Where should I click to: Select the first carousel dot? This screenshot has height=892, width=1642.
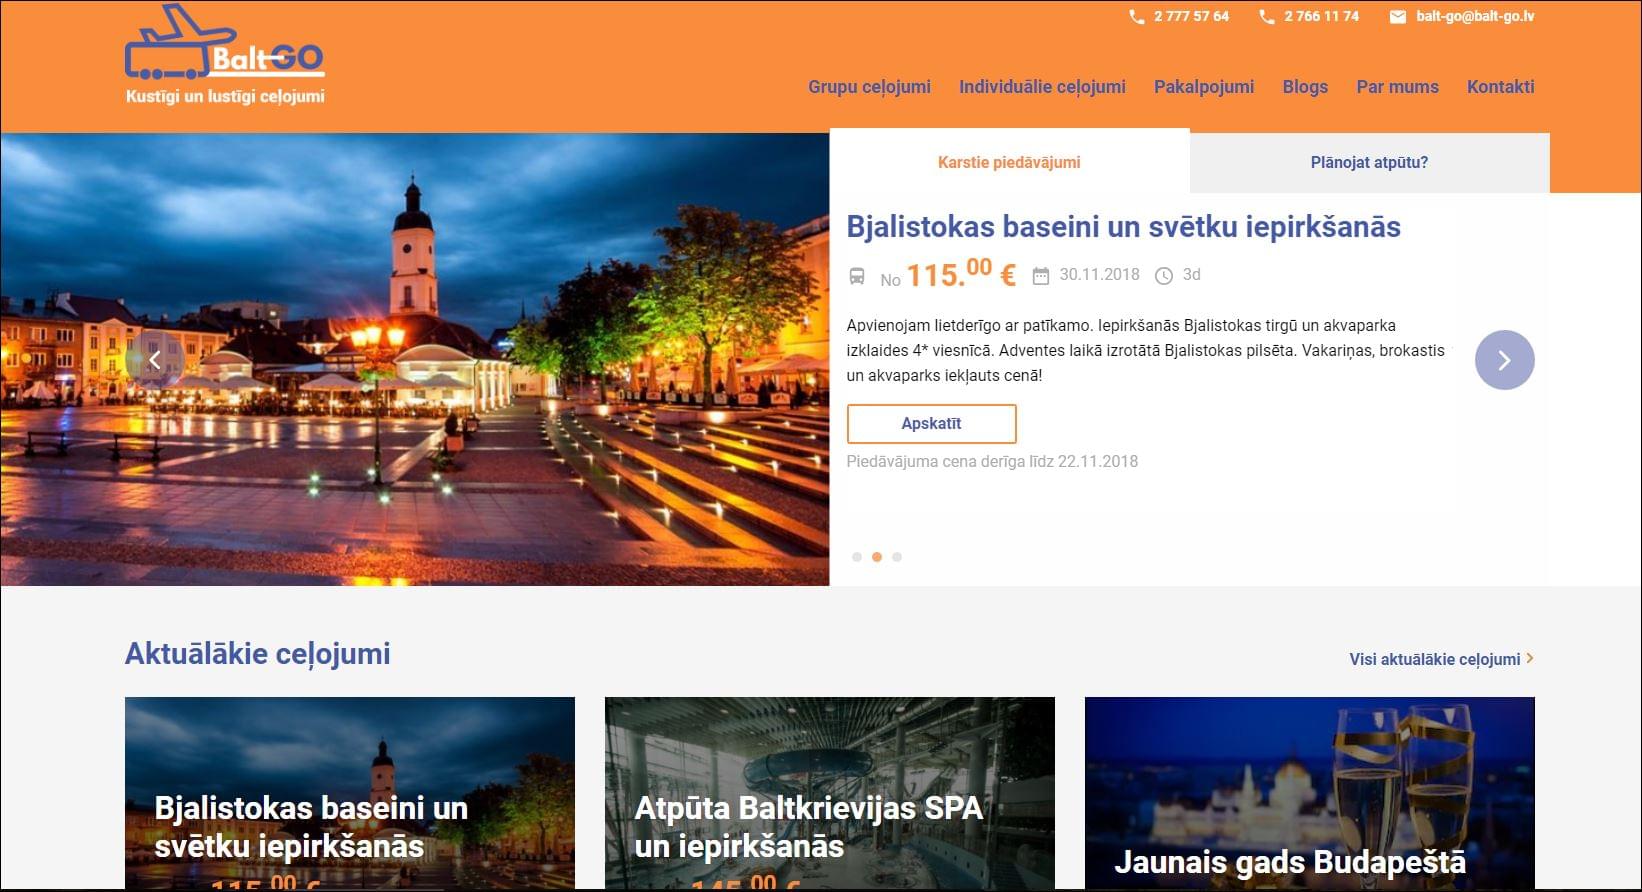(x=857, y=557)
